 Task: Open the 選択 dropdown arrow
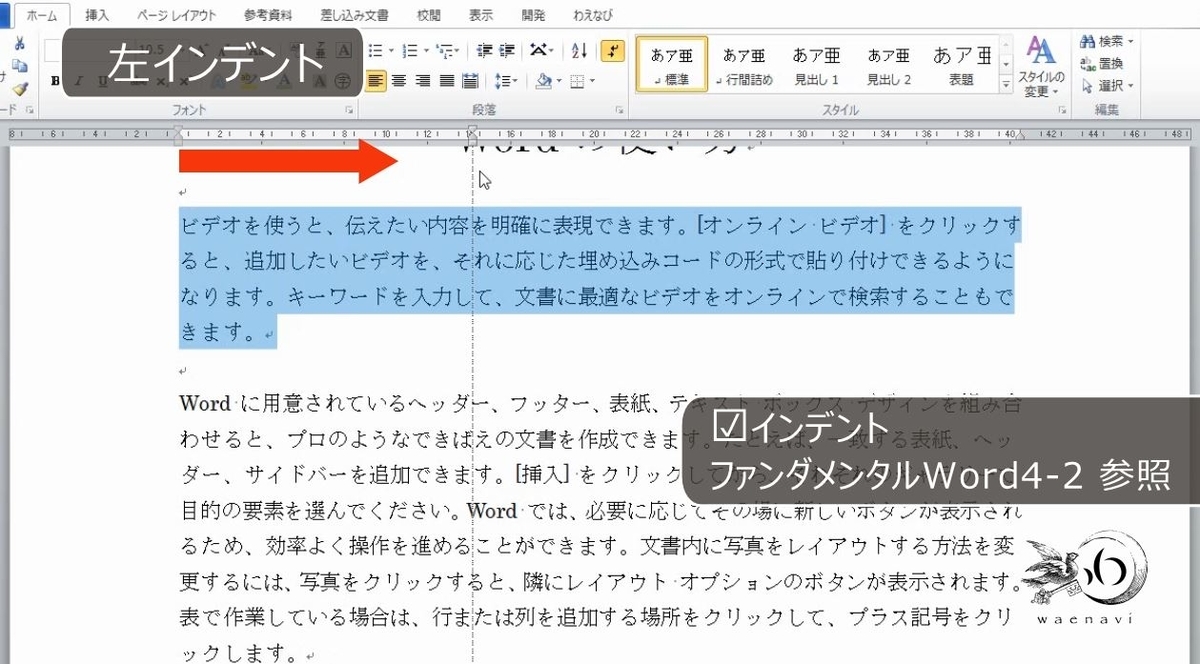(1131, 85)
